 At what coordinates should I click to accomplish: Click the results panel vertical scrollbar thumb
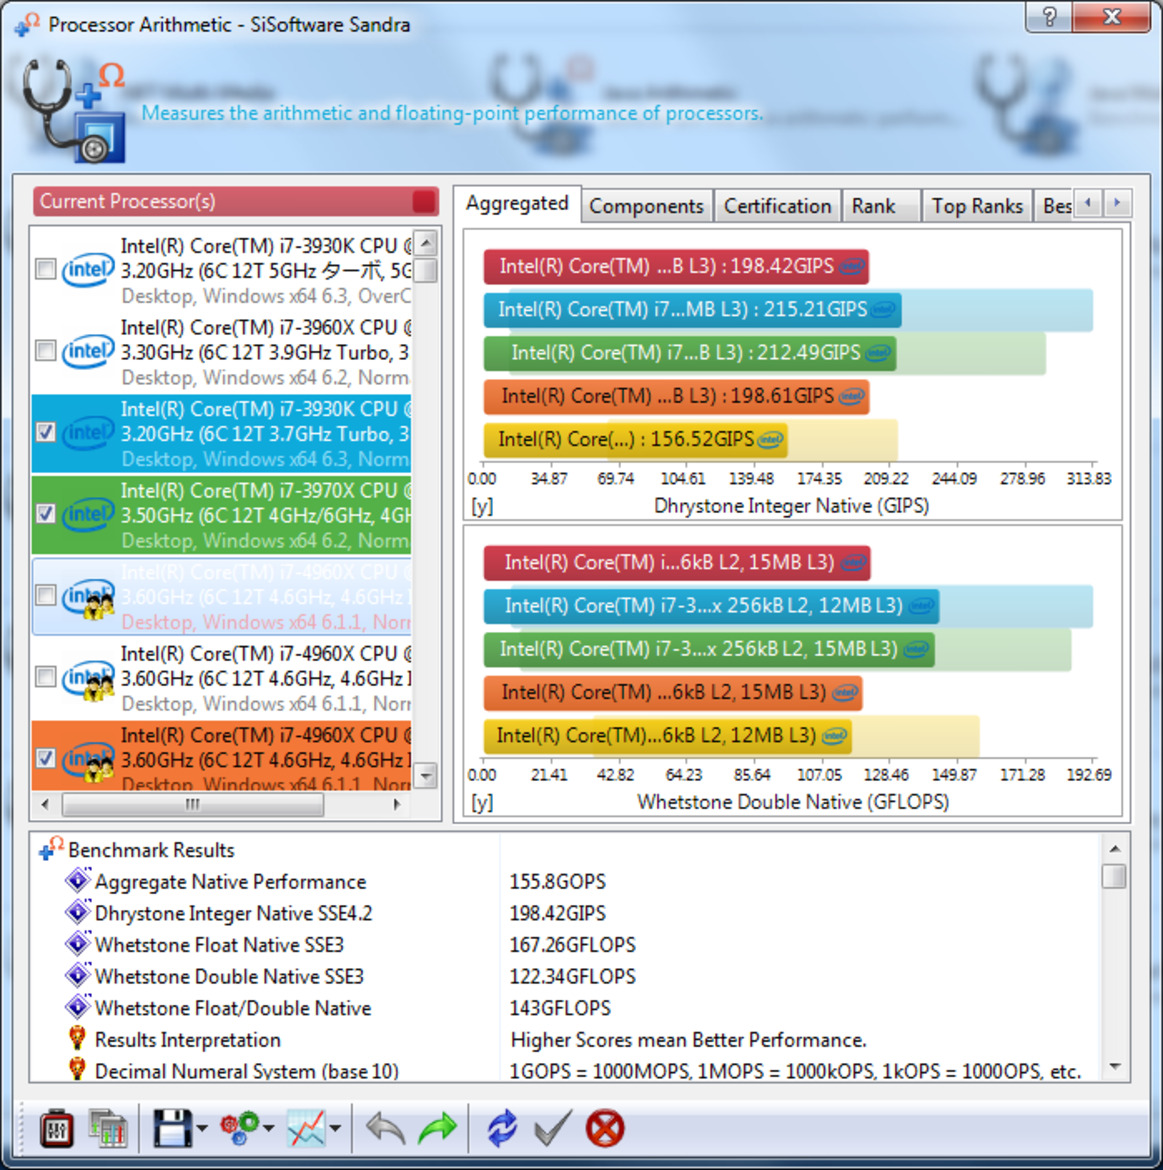click(x=1114, y=876)
